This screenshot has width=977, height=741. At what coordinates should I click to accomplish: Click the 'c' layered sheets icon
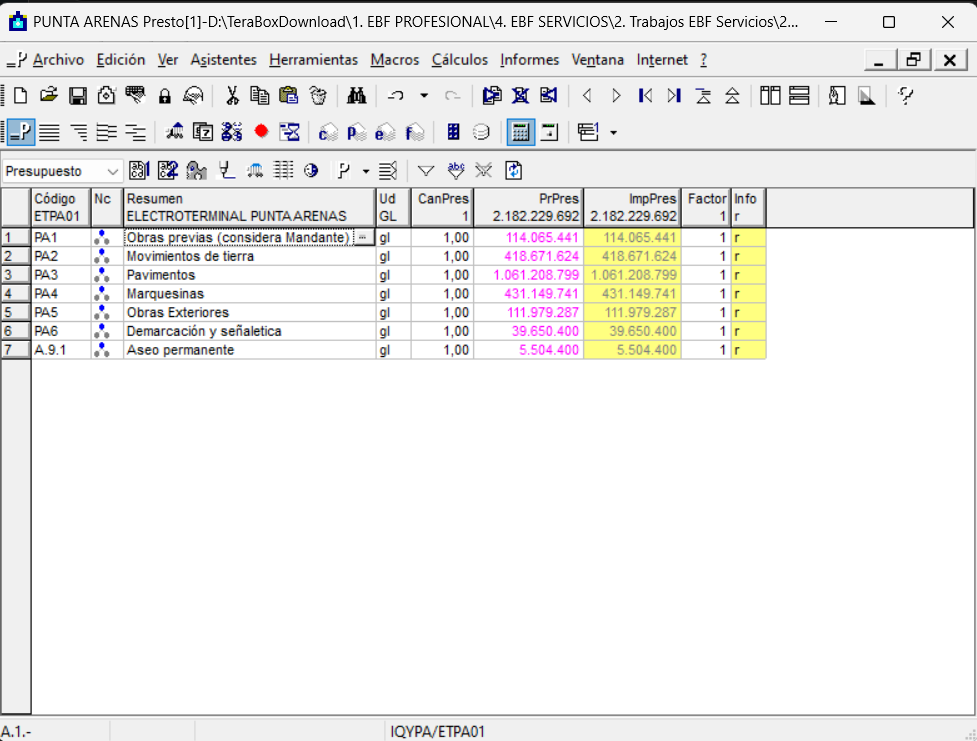point(328,132)
